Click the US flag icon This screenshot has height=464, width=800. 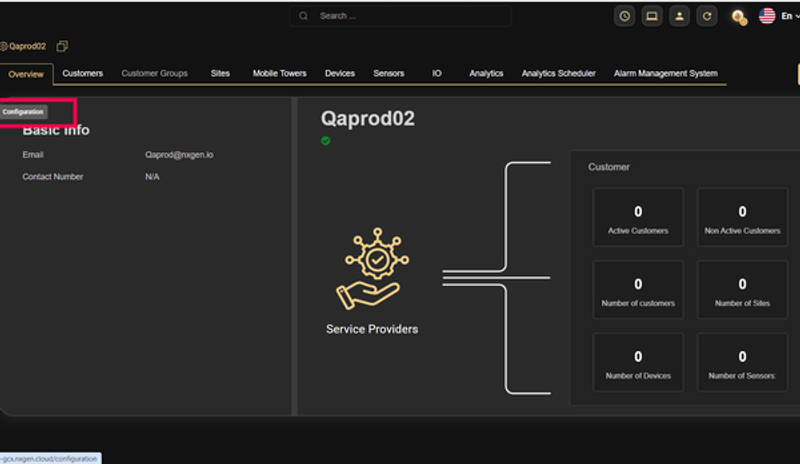[x=767, y=16]
